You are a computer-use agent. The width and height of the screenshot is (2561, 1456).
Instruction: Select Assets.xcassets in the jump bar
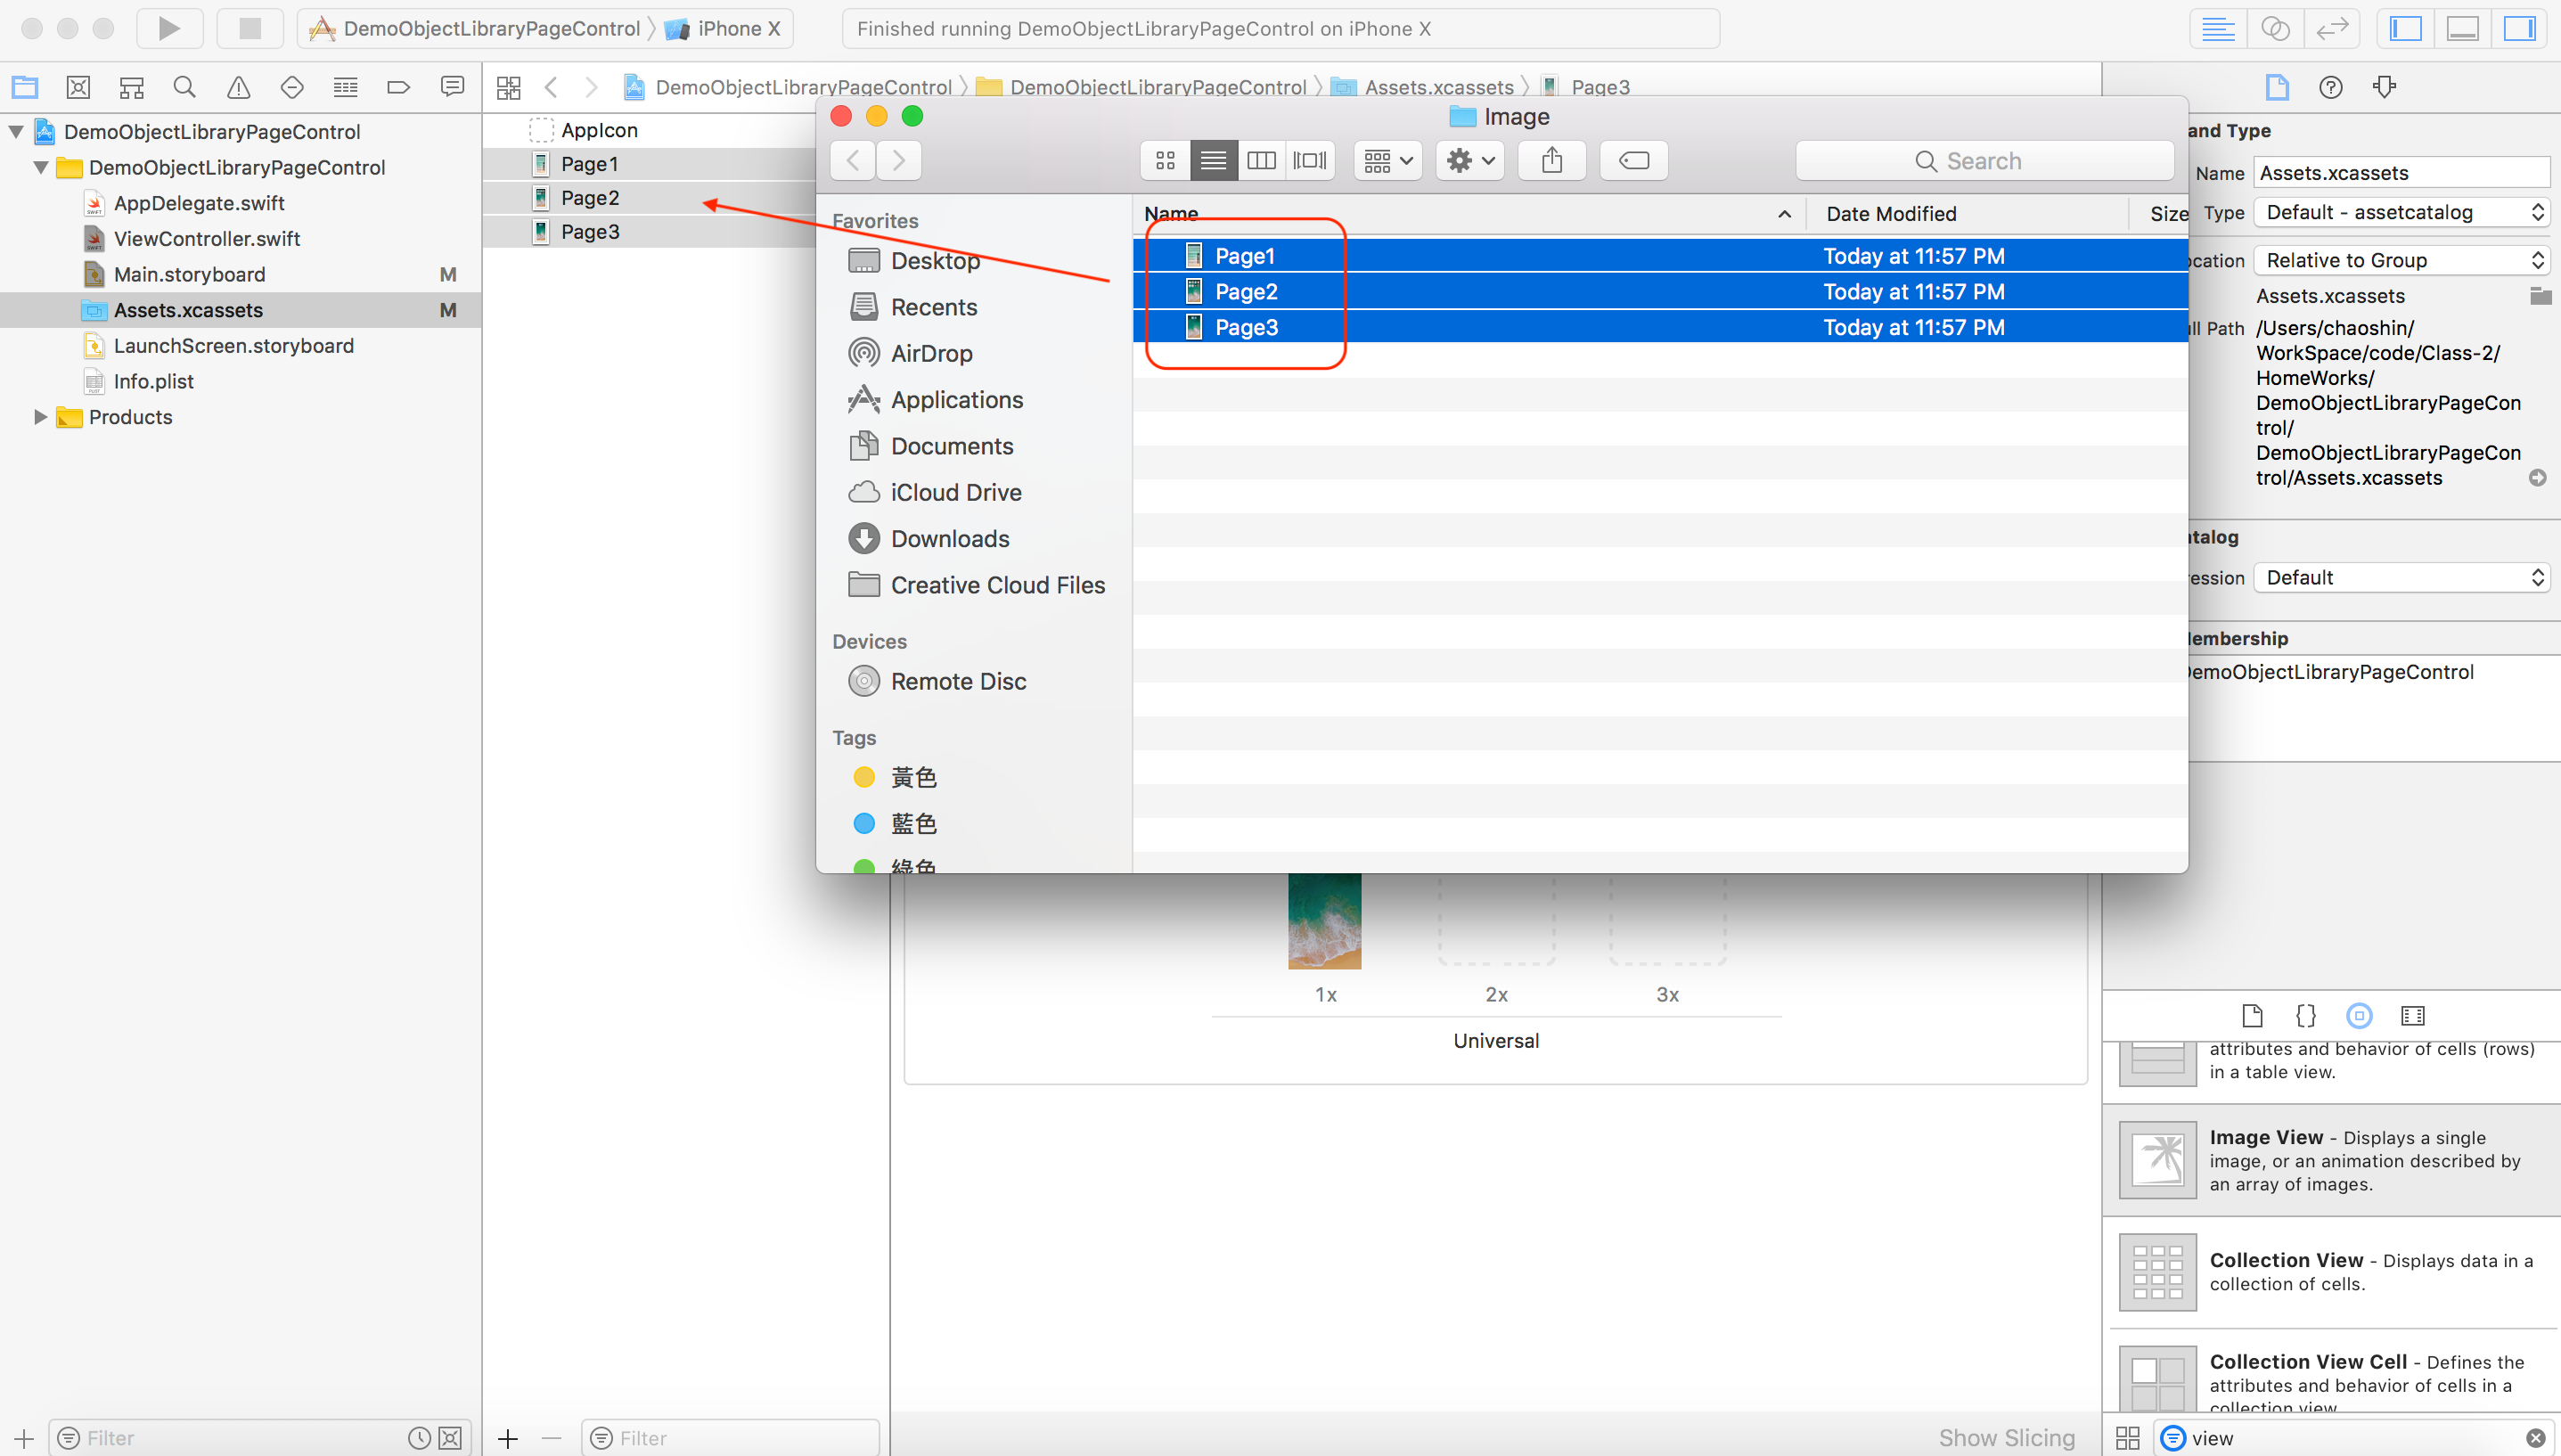tap(1439, 86)
